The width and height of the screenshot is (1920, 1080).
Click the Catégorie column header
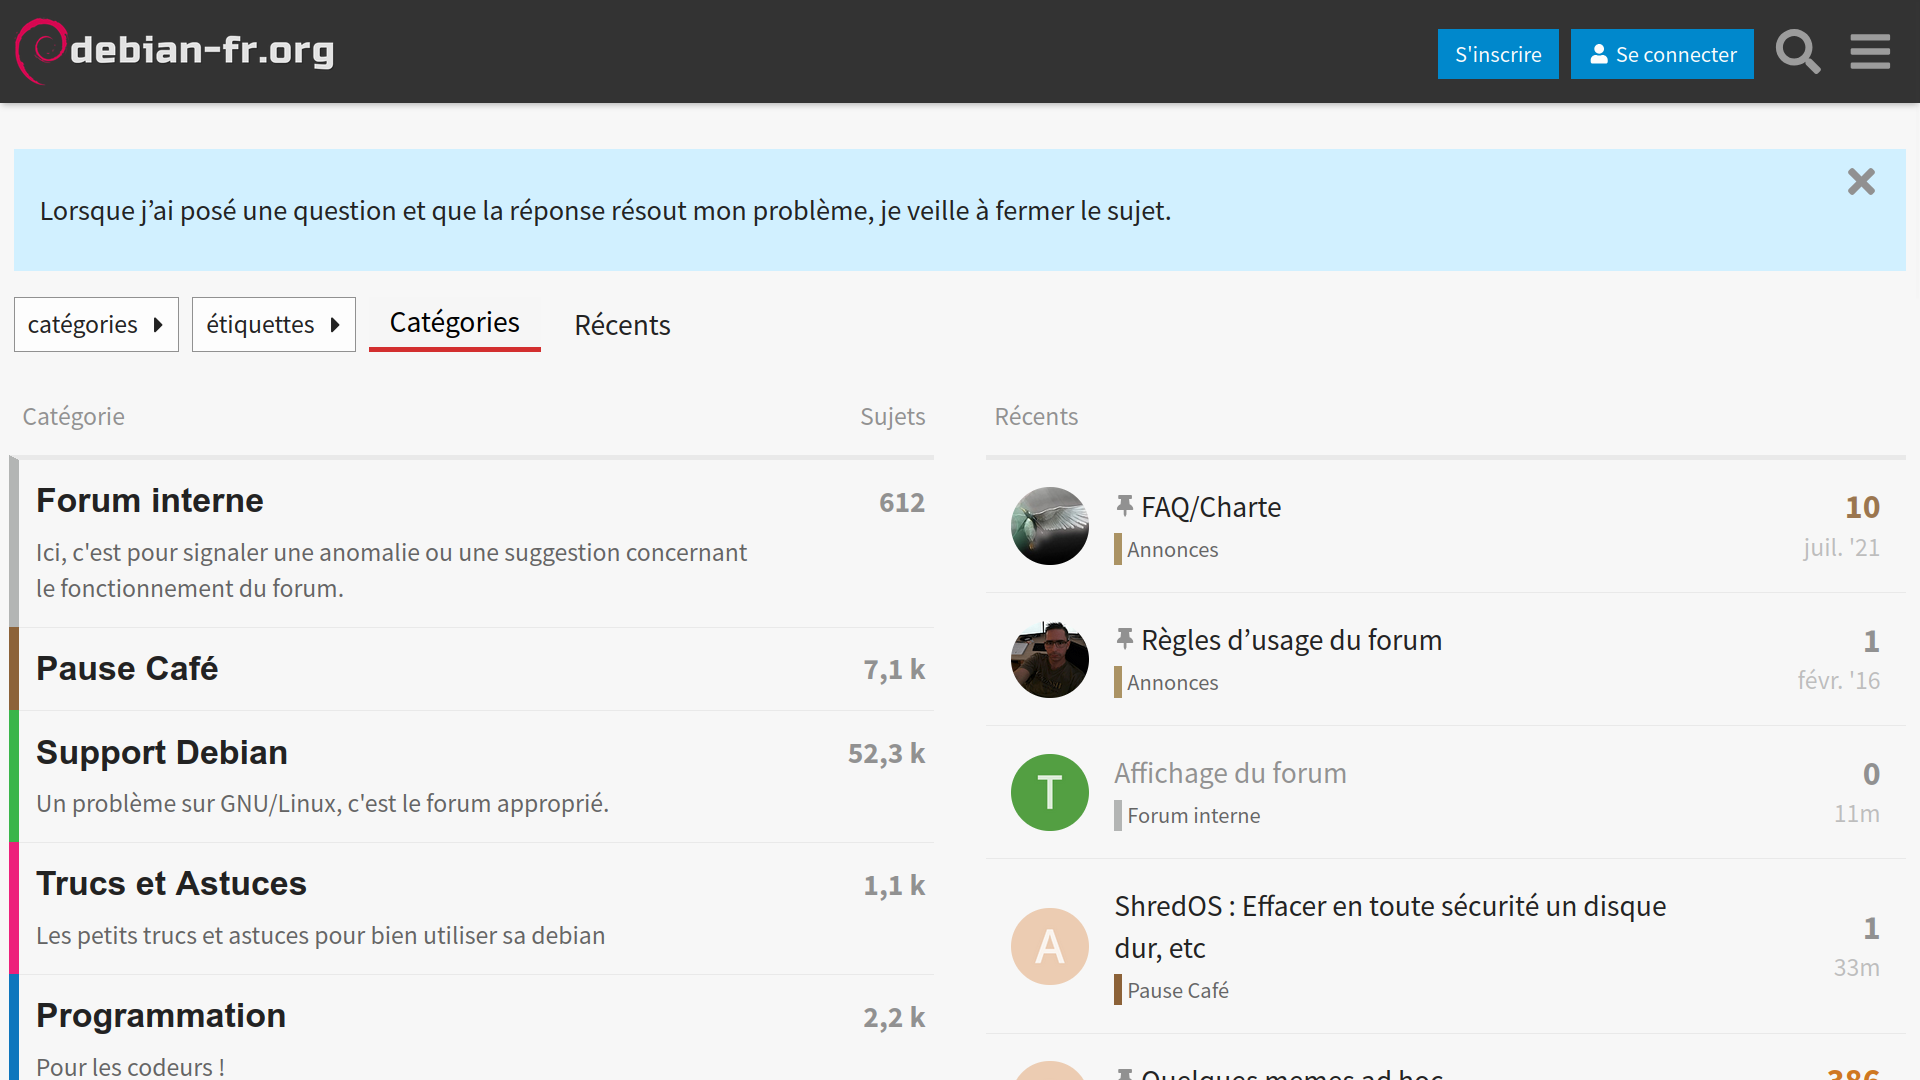[73, 416]
